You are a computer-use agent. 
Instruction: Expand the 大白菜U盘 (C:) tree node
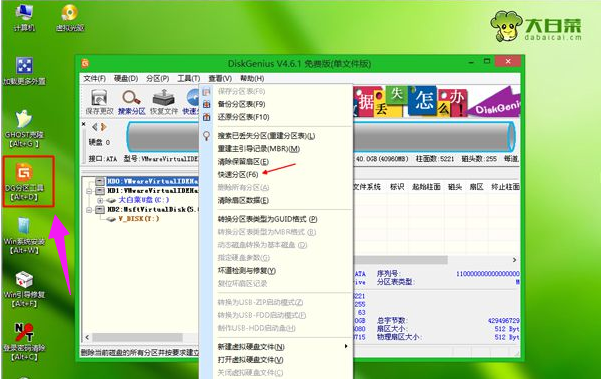click(100, 200)
